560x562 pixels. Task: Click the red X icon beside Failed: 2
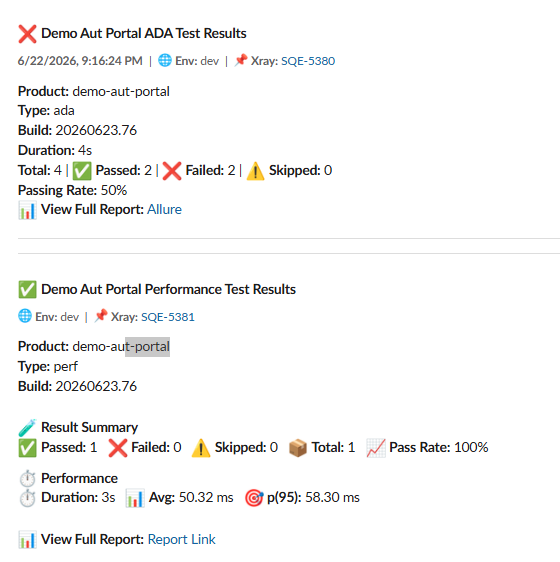[172, 171]
